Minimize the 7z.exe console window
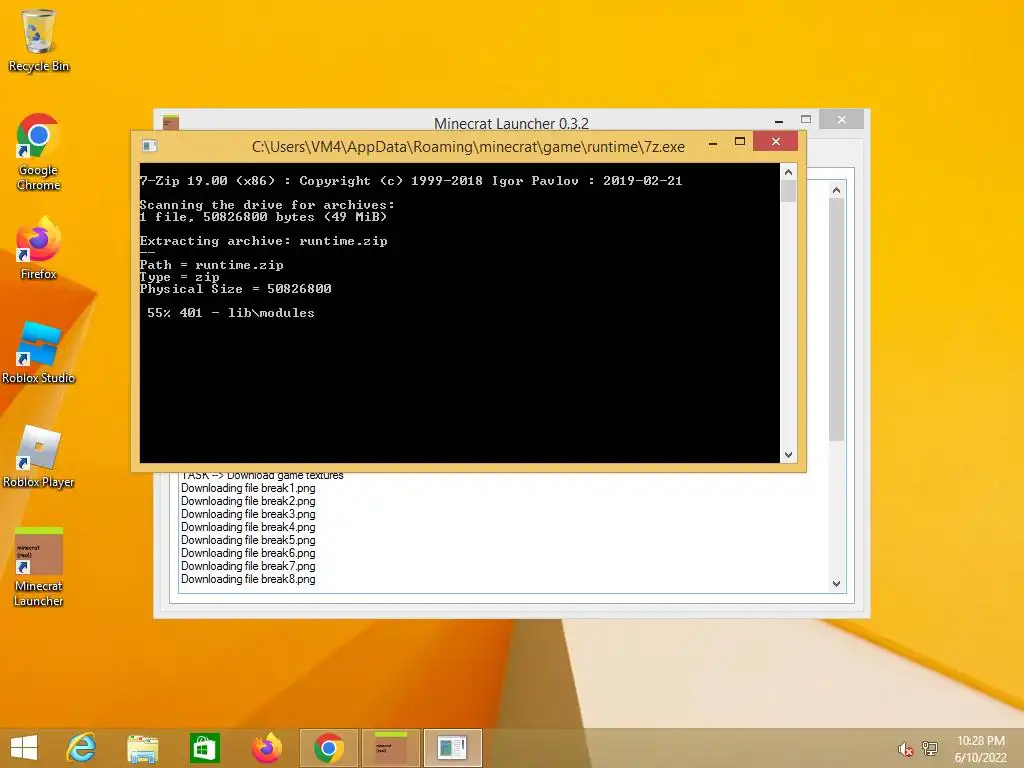The width and height of the screenshot is (1024, 768). (713, 142)
